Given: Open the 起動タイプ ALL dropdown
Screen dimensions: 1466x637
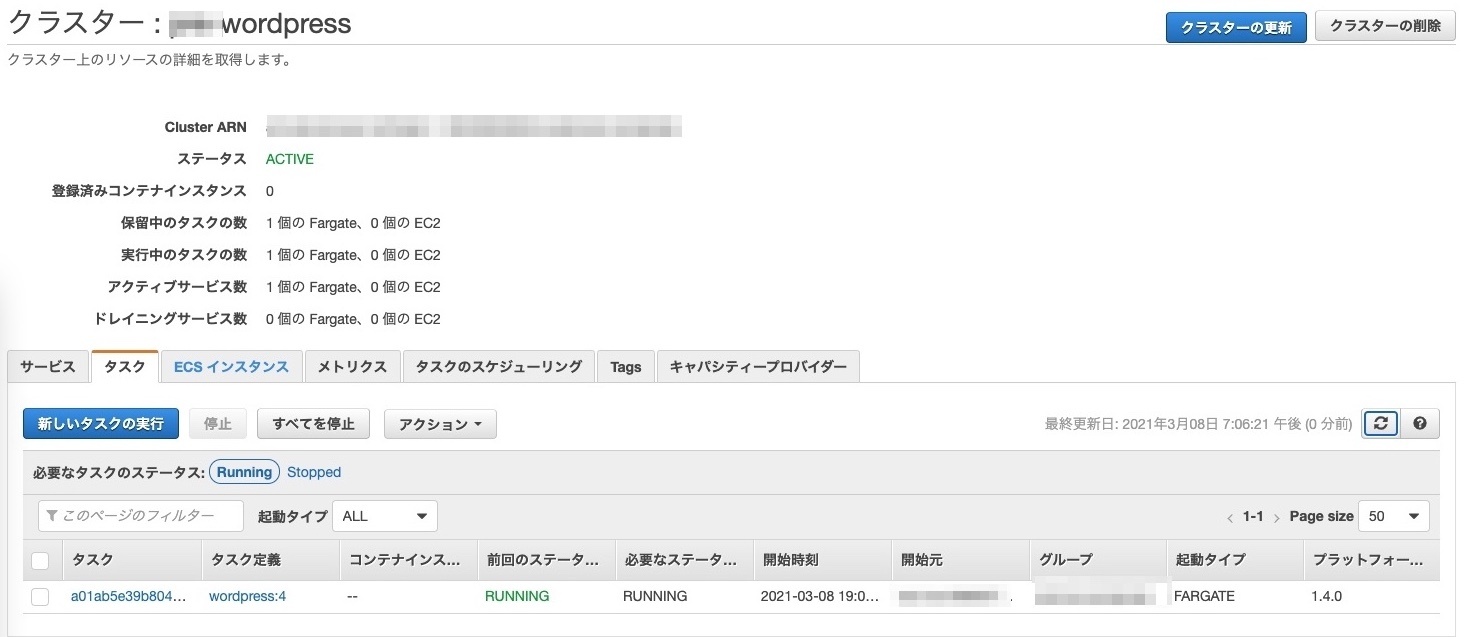Looking at the screenshot, I should pos(384,516).
